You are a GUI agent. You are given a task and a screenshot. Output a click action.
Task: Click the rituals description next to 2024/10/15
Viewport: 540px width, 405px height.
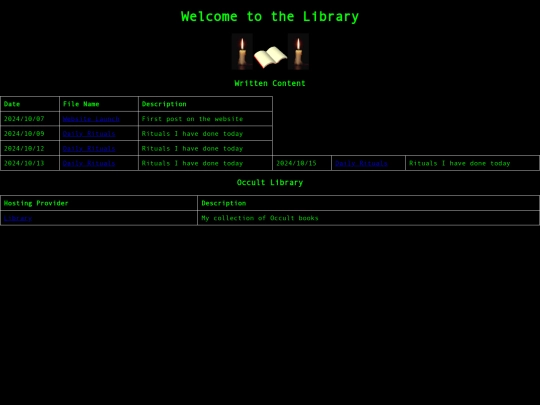(x=460, y=163)
